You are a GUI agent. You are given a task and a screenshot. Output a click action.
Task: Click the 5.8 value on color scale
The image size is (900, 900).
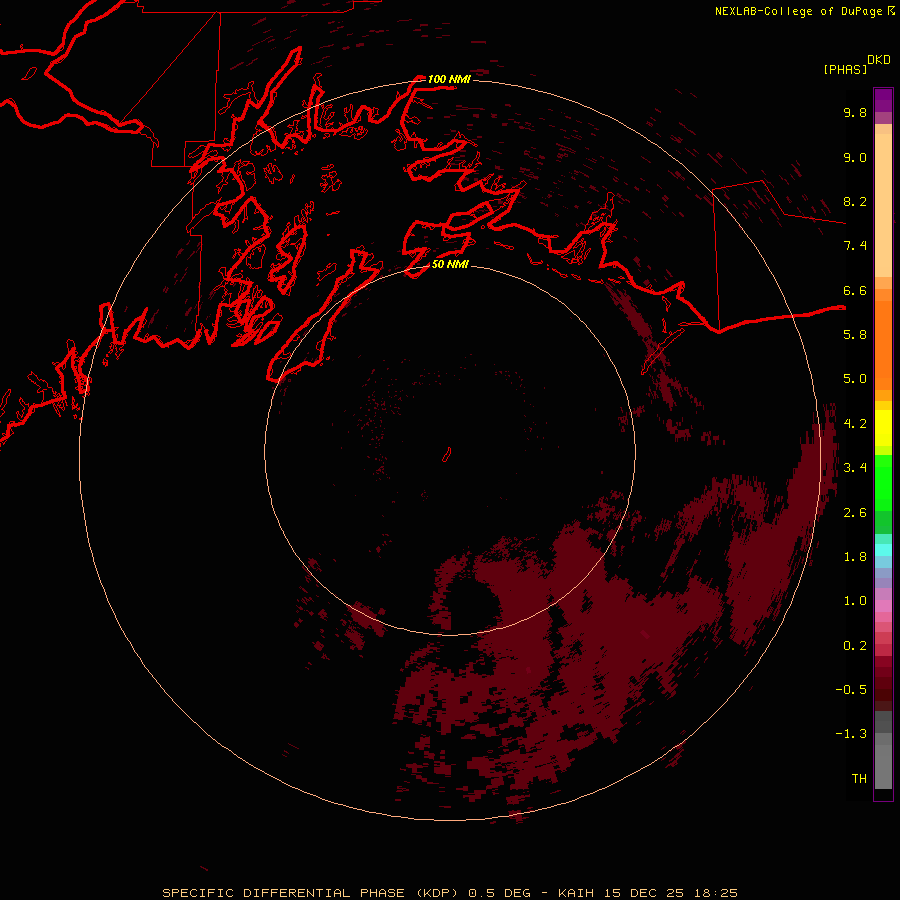(855, 334)
